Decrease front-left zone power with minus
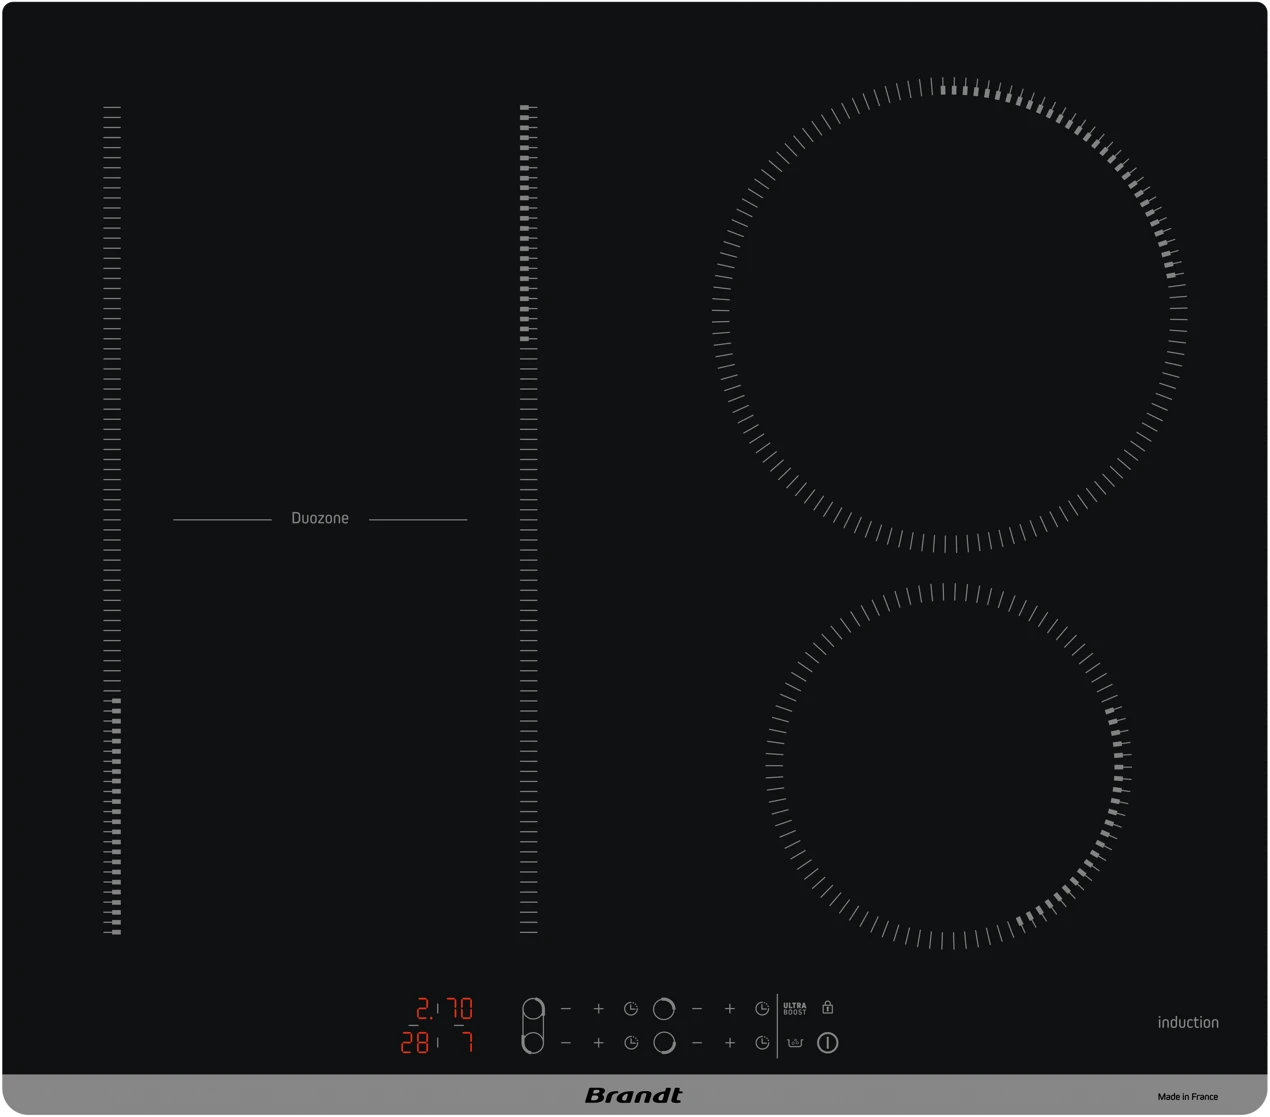Screen dimensions: 1270x1117 (x=566, y=1043)
